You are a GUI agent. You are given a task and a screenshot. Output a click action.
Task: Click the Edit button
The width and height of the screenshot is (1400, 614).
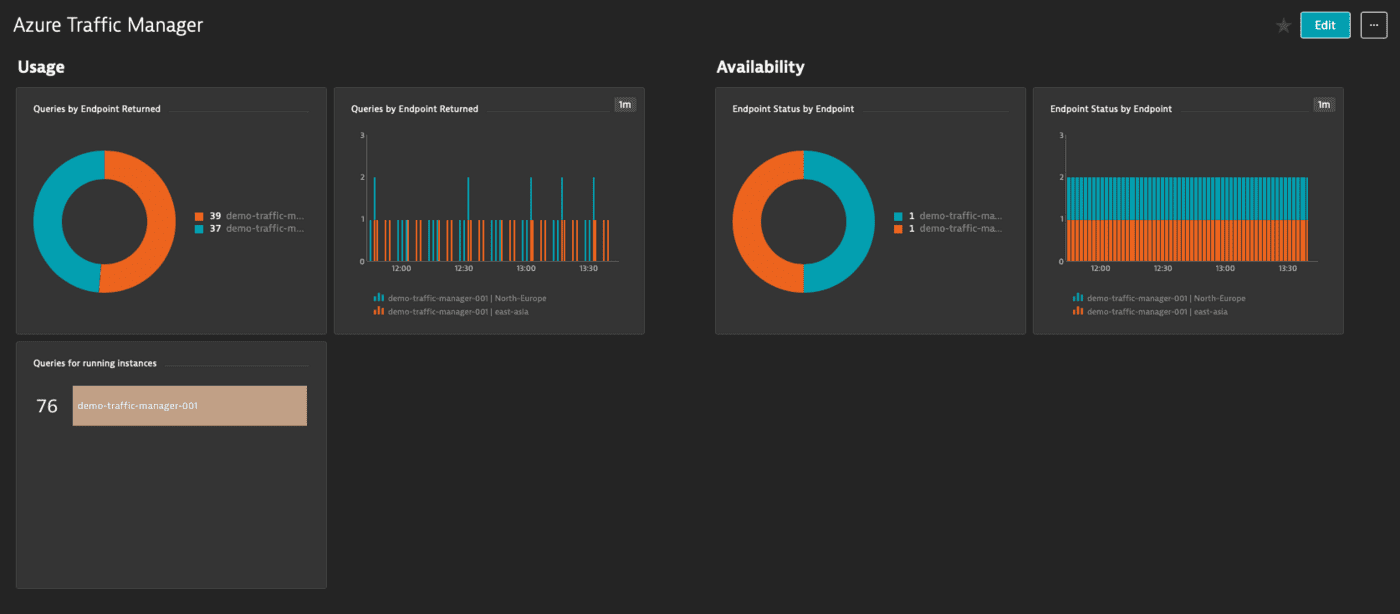[1325, 25]
